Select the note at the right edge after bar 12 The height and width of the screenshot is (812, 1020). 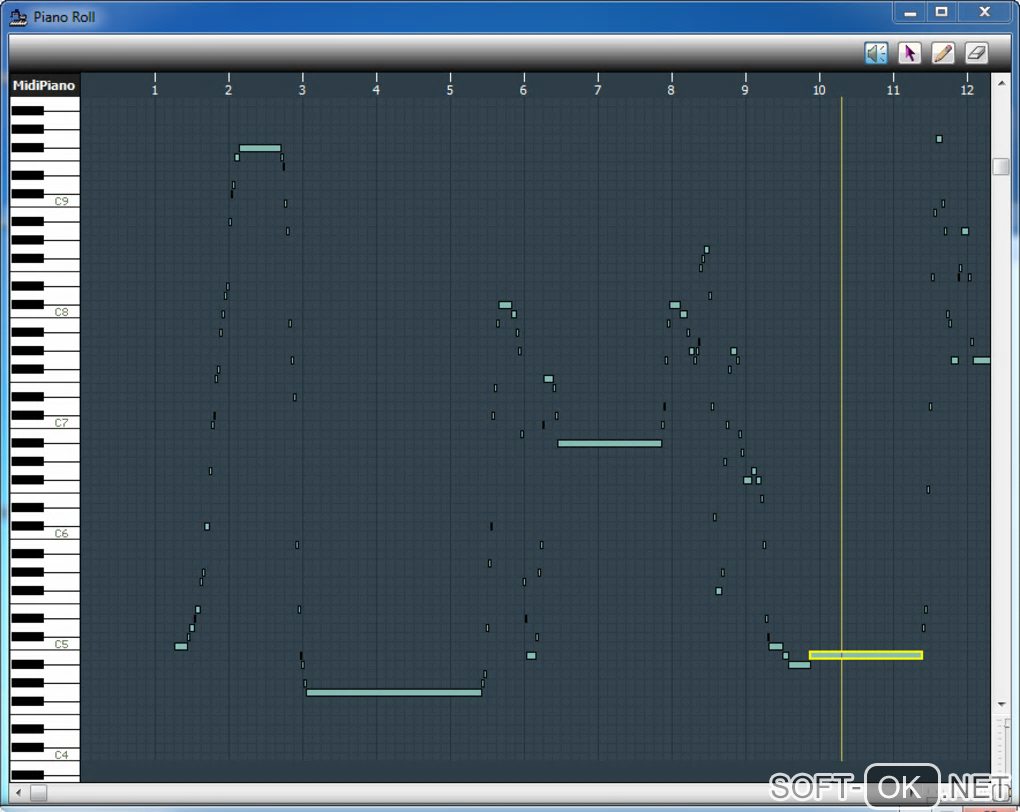982,360
